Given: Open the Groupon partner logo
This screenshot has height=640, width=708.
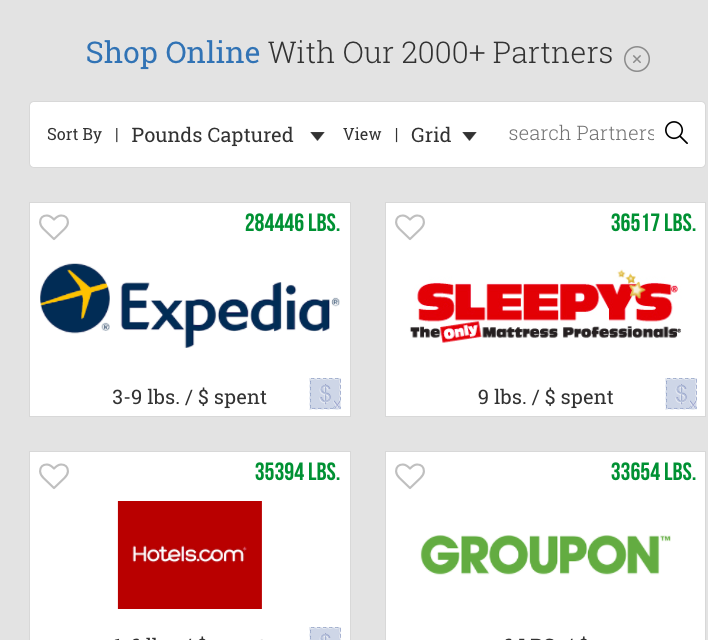Looking at the screenshot, I should [545, 555].
